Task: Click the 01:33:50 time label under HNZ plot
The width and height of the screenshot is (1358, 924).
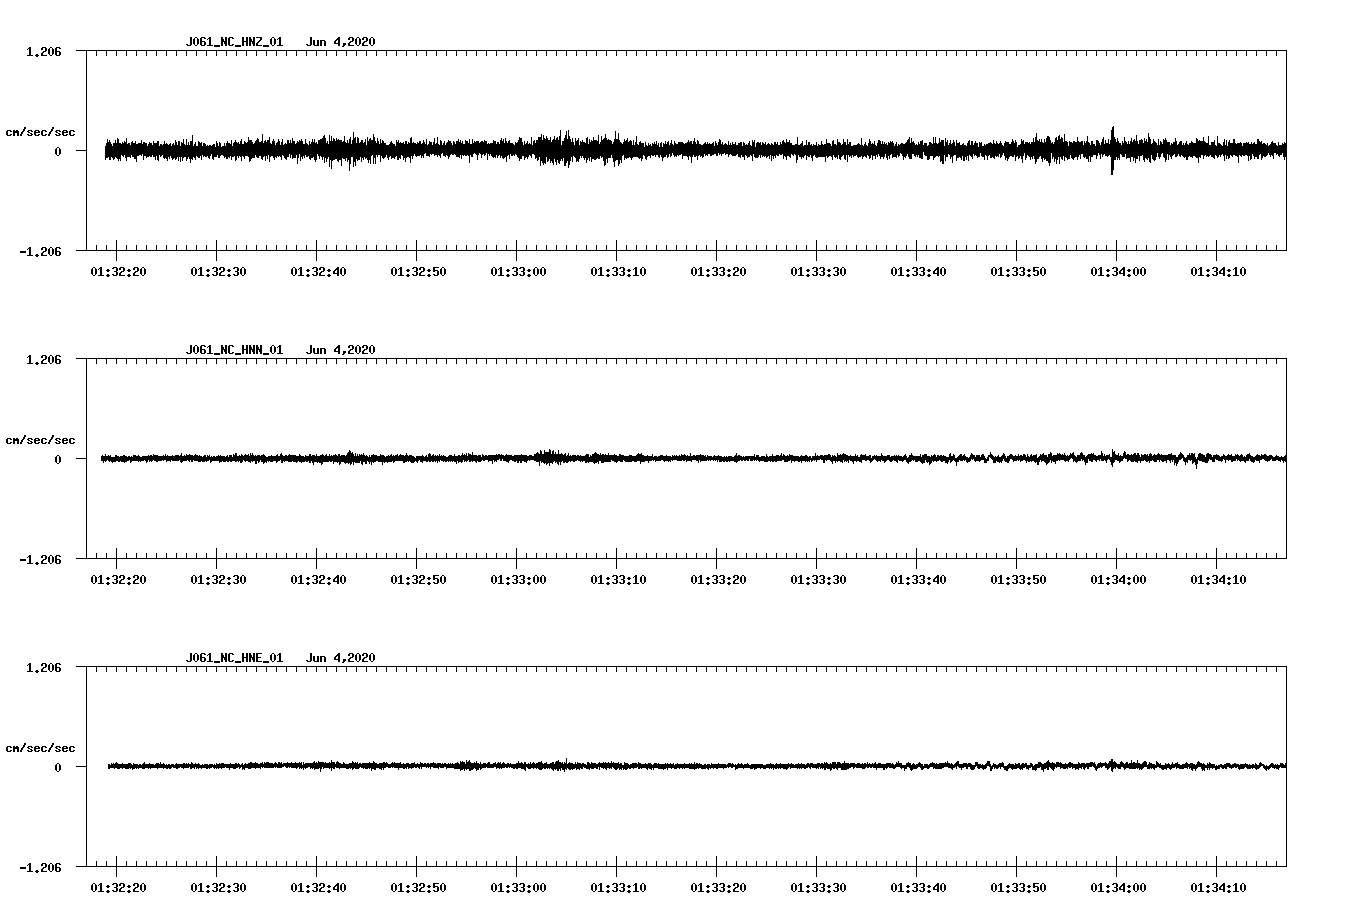Action: point(1018,272)
